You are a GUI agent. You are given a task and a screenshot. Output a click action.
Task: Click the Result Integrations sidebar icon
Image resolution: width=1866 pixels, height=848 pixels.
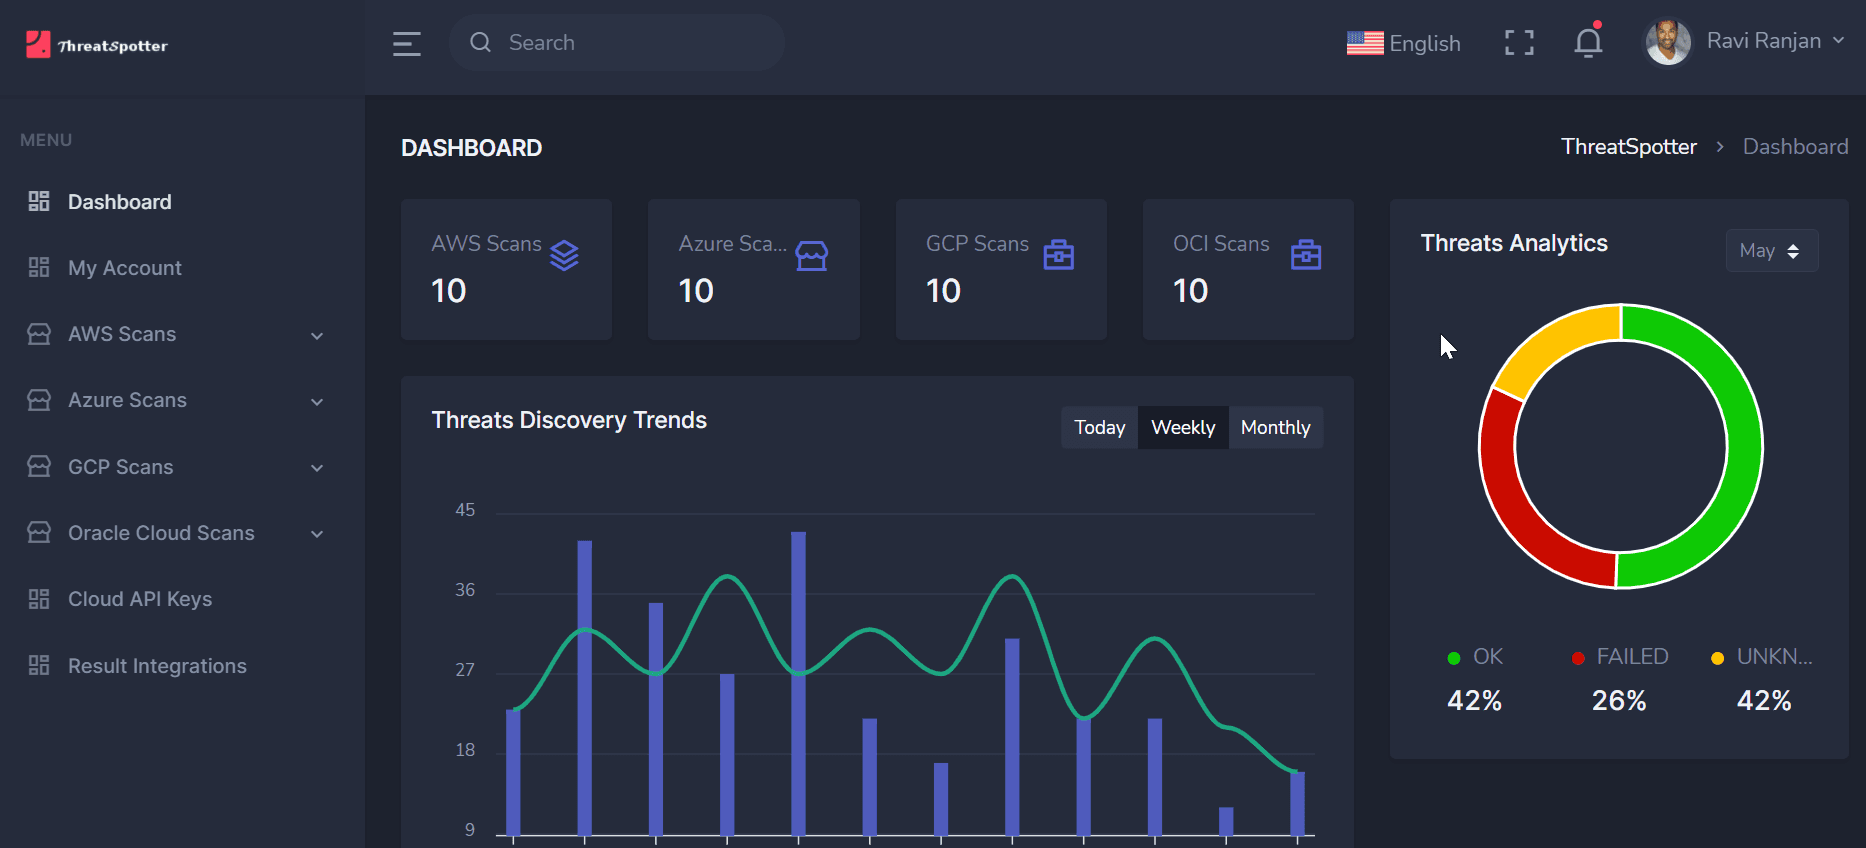[39, 665]
